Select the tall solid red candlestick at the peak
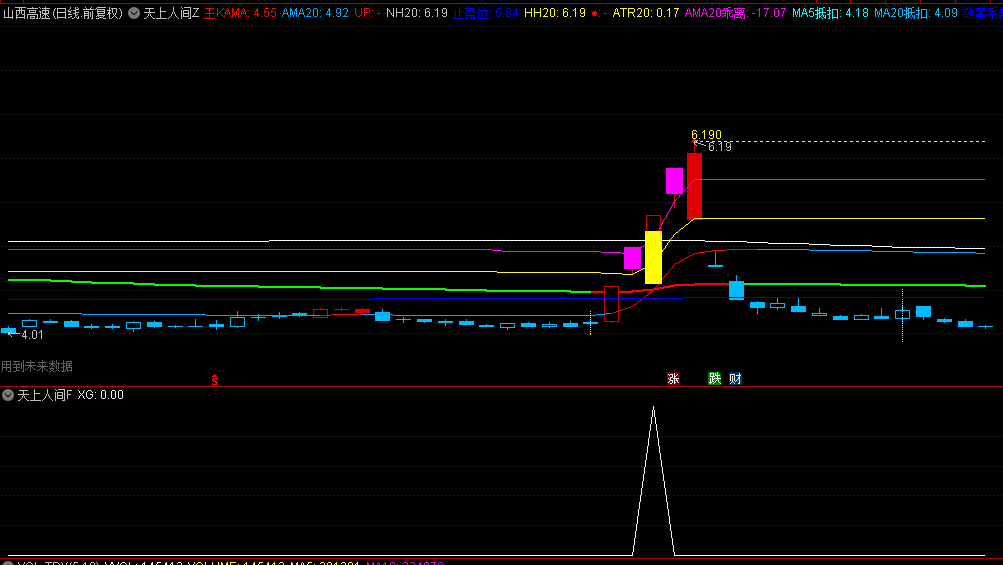Image resolution: width=1003 pixels, height=565 pixels. coord(694,186)
